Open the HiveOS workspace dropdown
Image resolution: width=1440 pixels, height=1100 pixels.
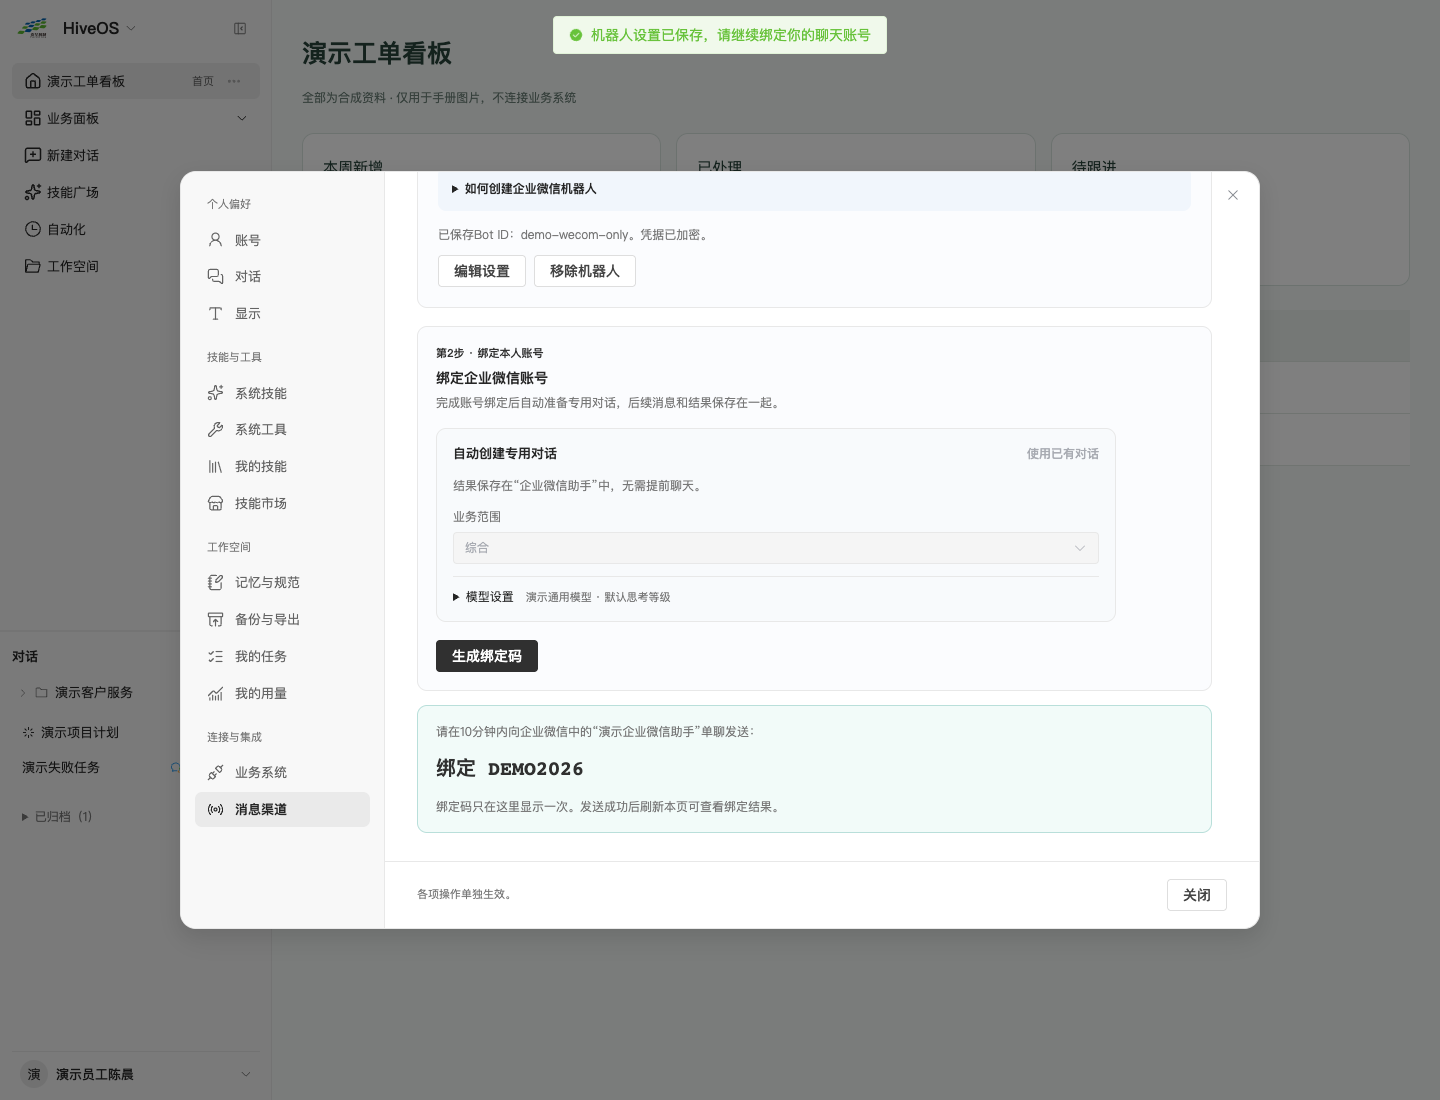pyautogui.click(x=98, y=28)
